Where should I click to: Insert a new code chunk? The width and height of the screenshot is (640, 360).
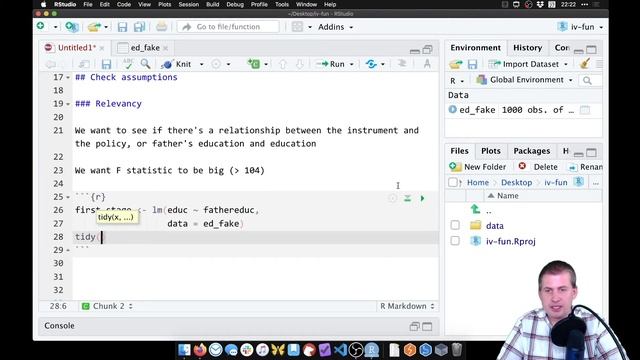254,64
